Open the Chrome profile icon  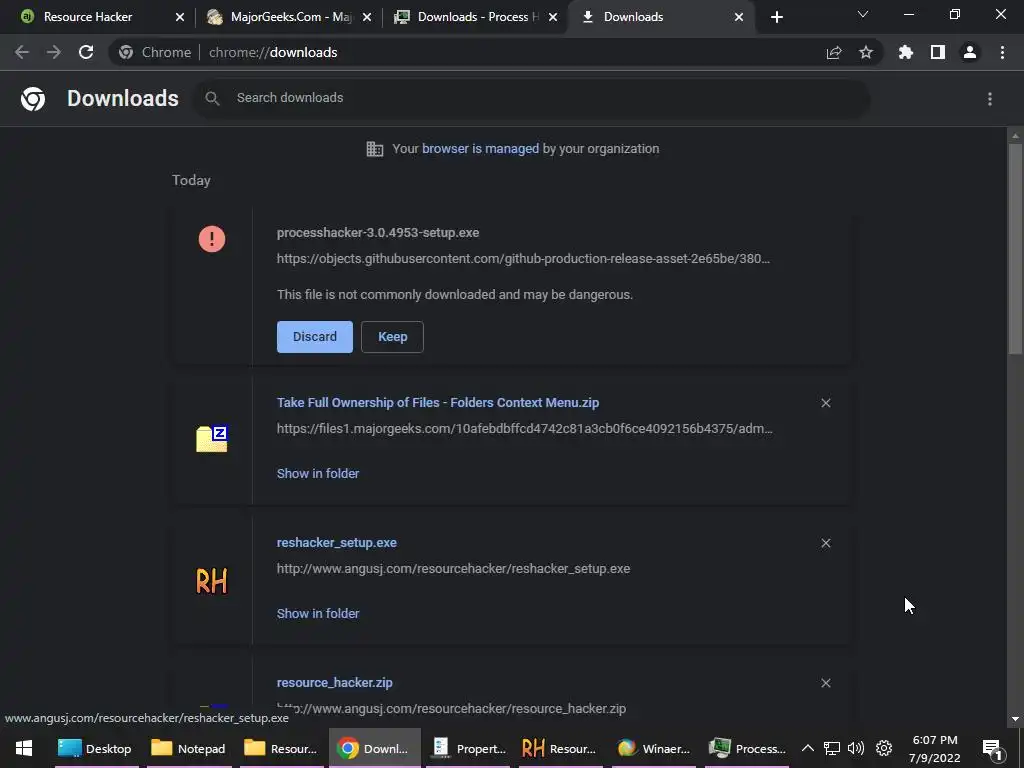[970, 52]
